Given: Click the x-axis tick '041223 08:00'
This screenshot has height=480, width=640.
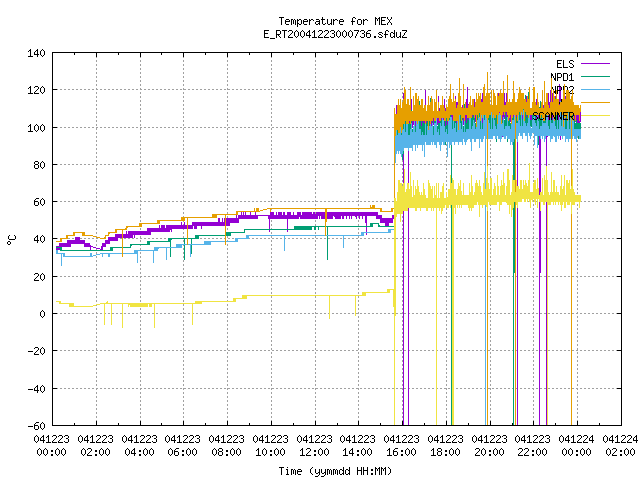Looking at the screenshot, I should coord(227,446).
